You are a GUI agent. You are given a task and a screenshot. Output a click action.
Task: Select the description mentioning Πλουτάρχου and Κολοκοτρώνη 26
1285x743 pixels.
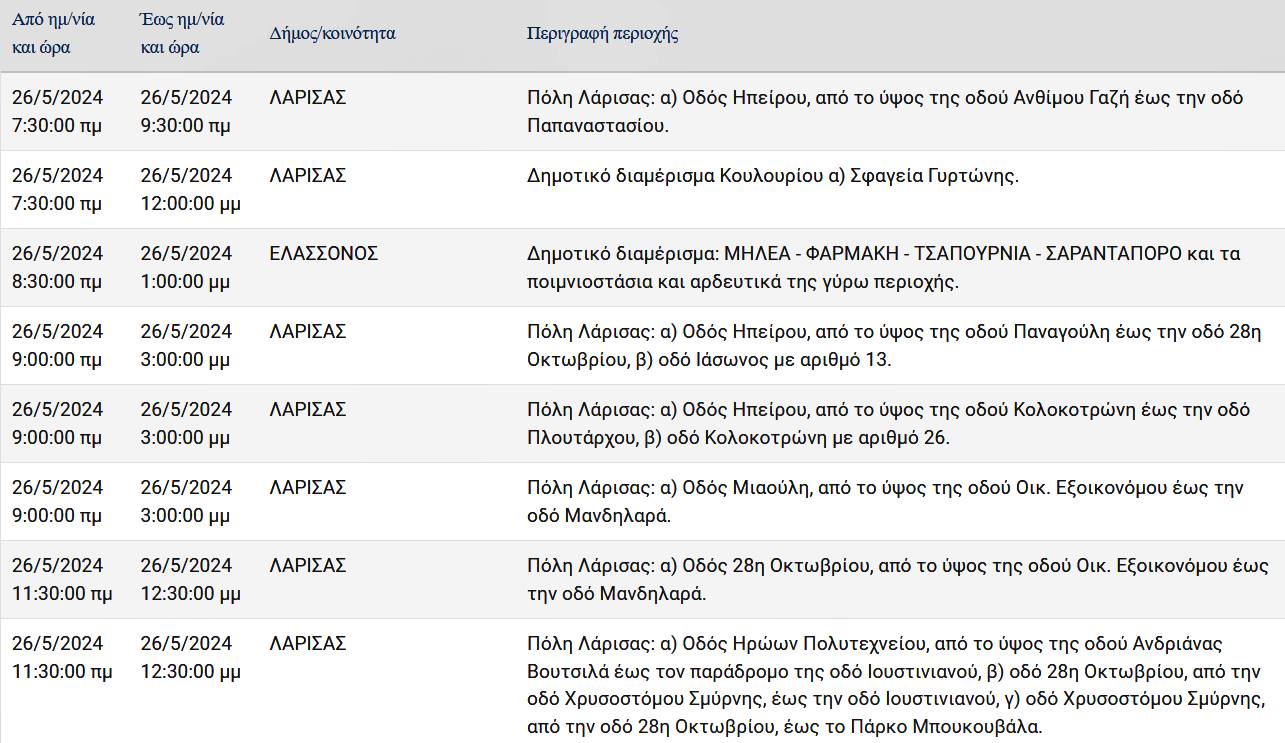click(x=889, y=423)
